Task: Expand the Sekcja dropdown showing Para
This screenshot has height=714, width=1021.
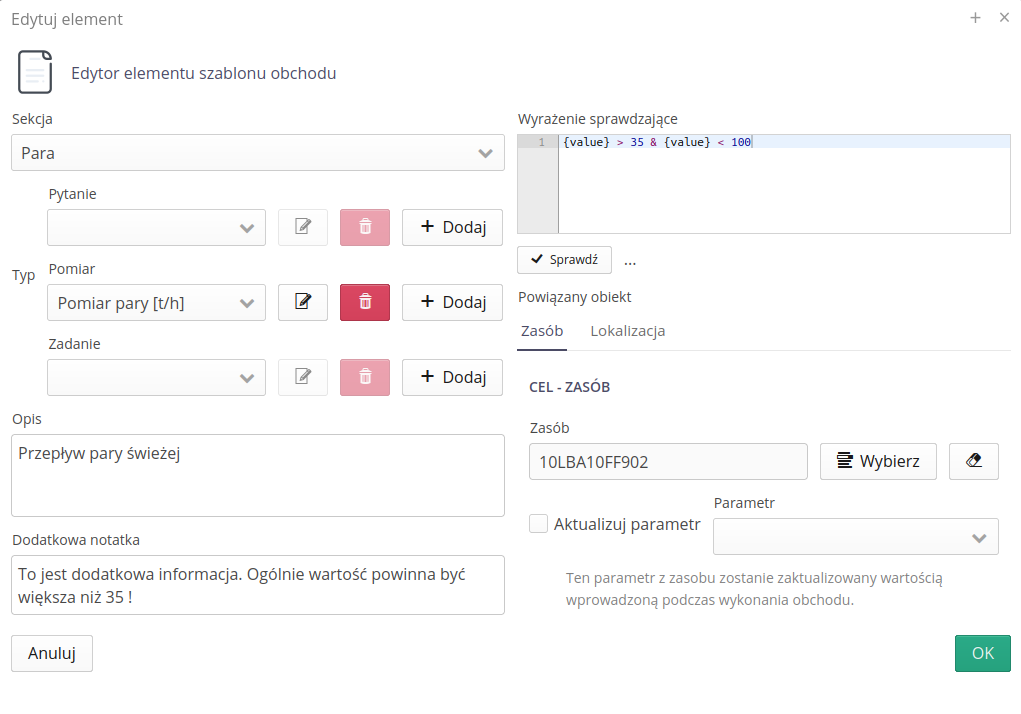Action: coord(258,153)
